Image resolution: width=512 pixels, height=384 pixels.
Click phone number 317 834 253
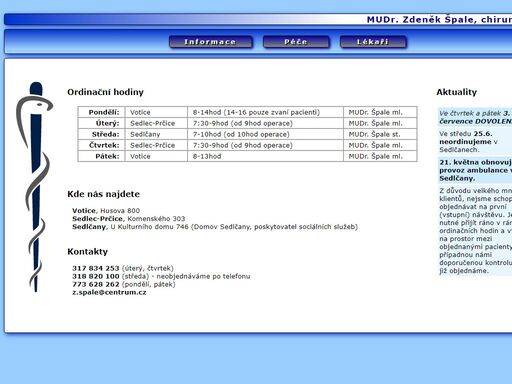coord(96,268)
